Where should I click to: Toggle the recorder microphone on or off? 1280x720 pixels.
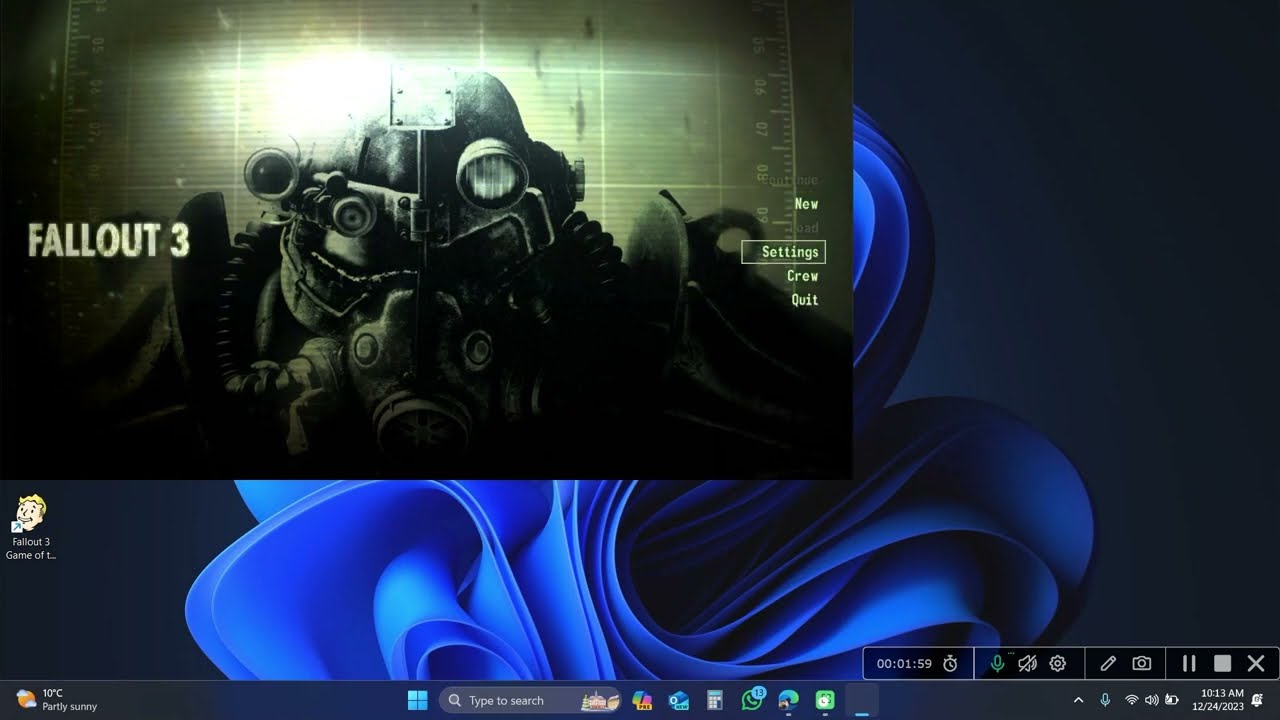pos(997,663)
